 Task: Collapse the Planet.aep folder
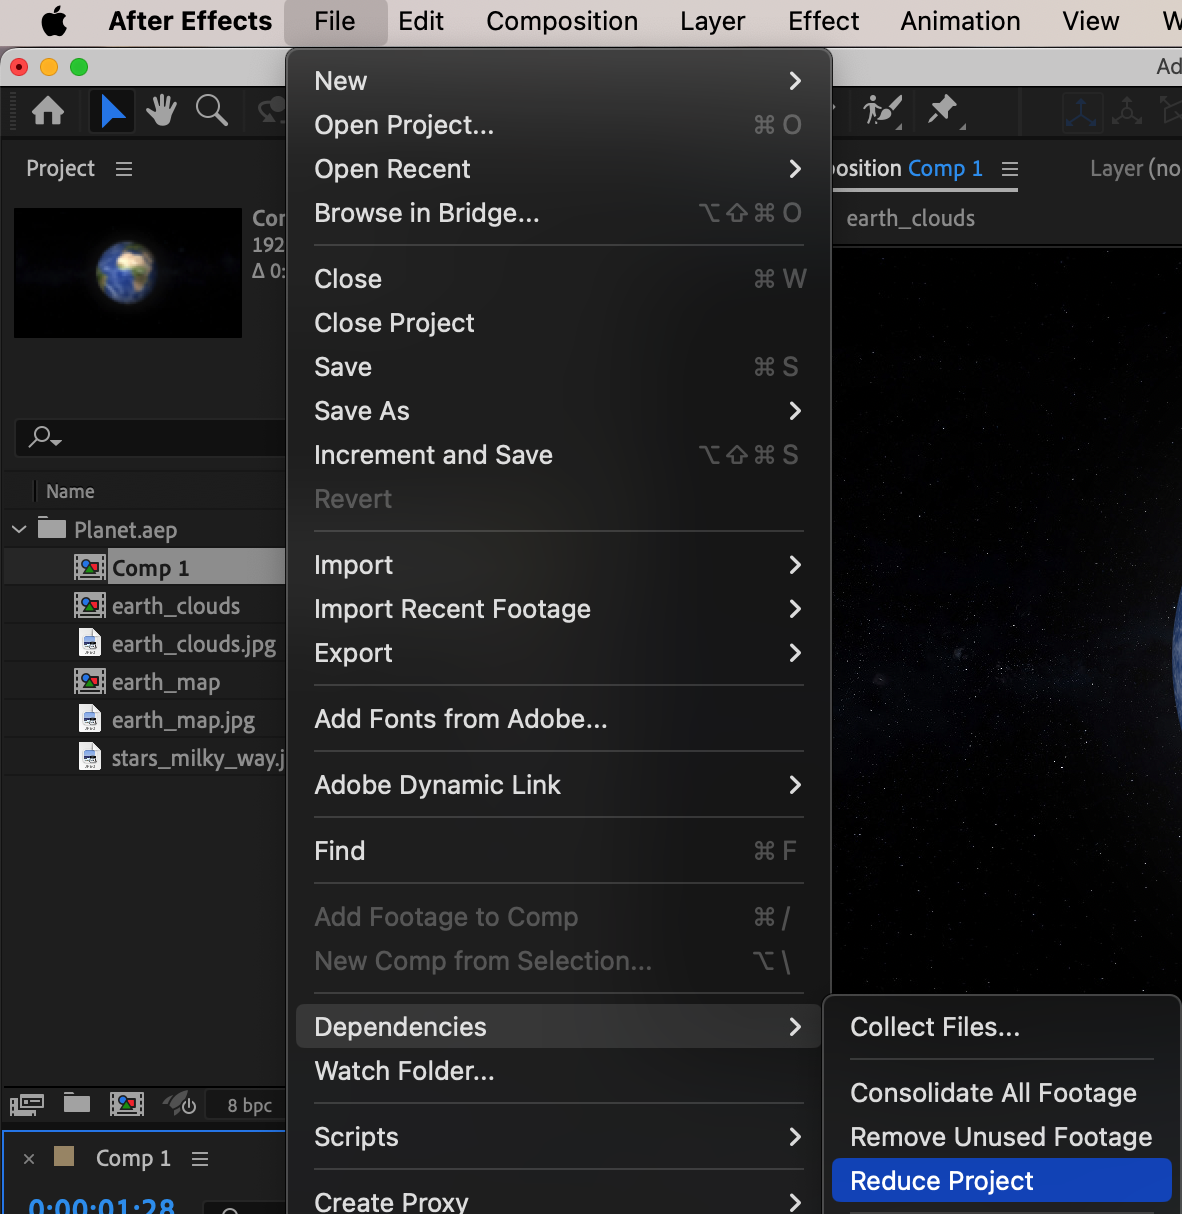click(x=19, y=529)
